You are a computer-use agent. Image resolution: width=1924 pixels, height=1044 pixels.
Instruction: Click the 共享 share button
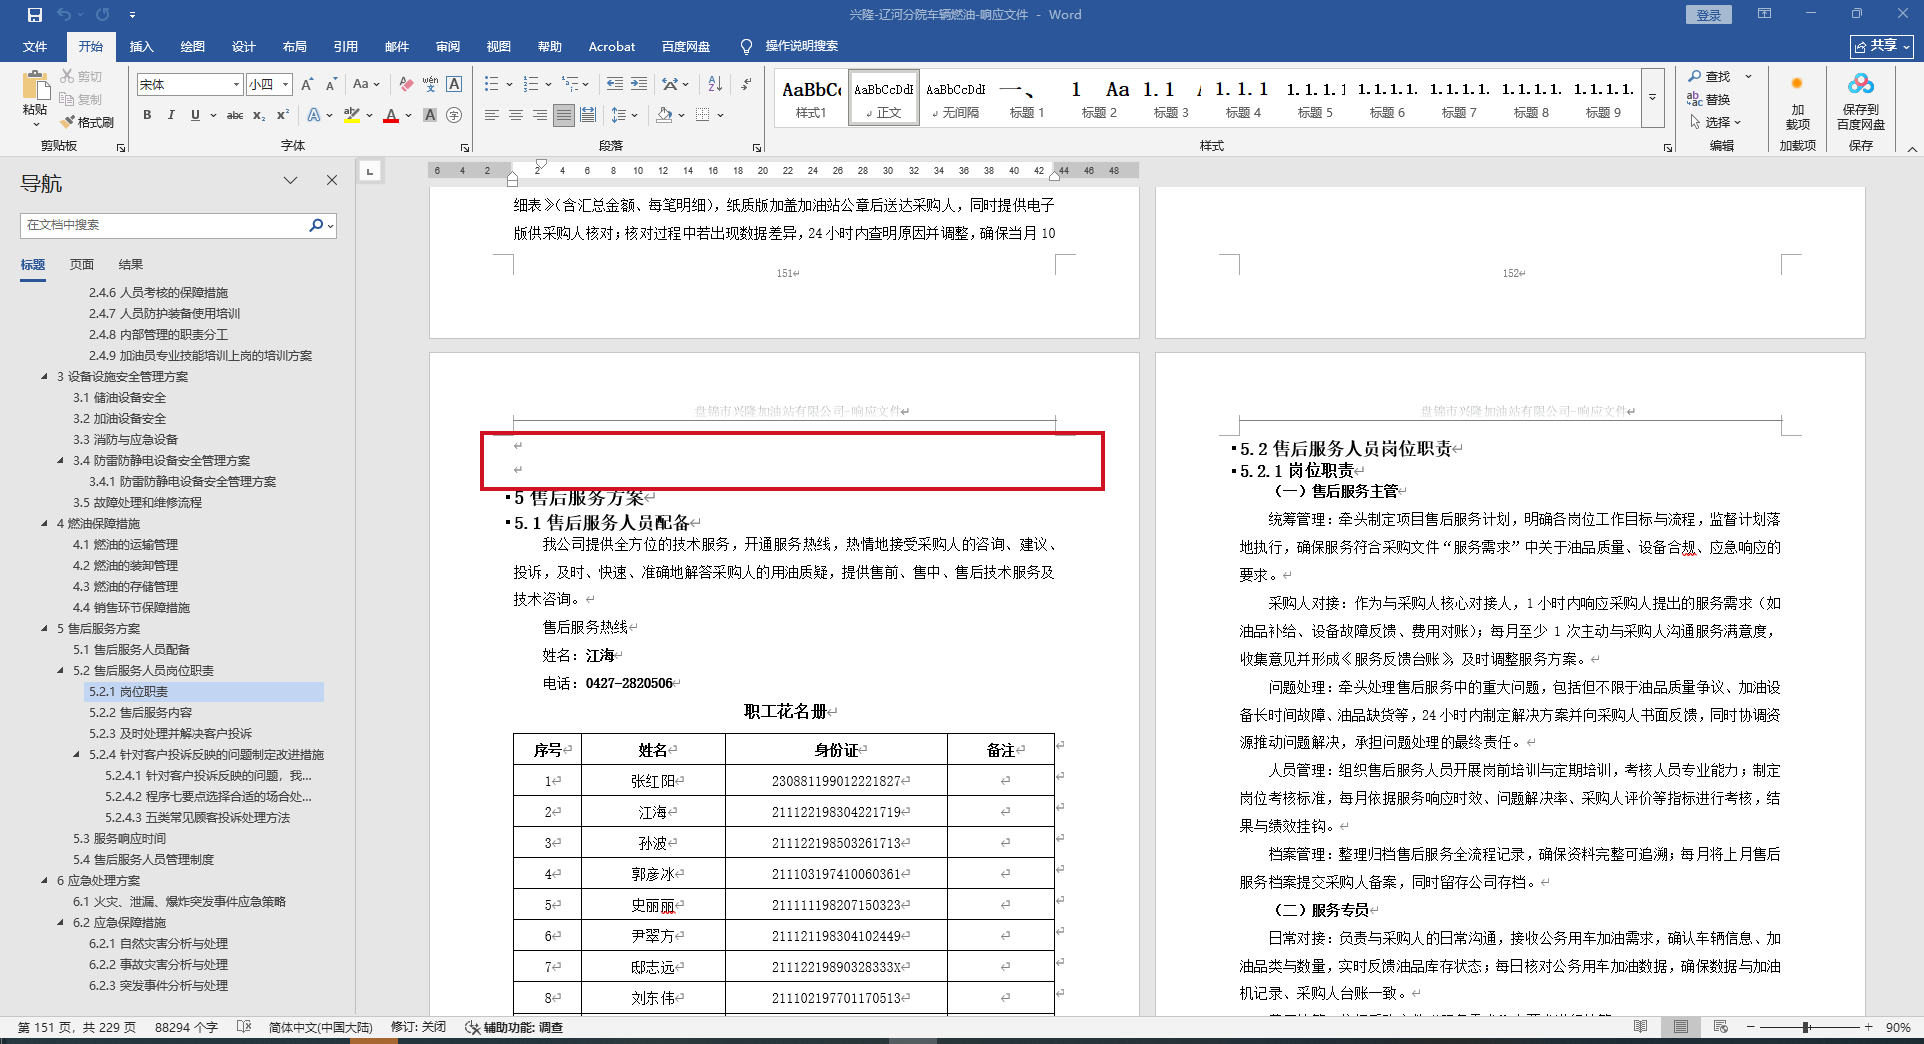1882,46
